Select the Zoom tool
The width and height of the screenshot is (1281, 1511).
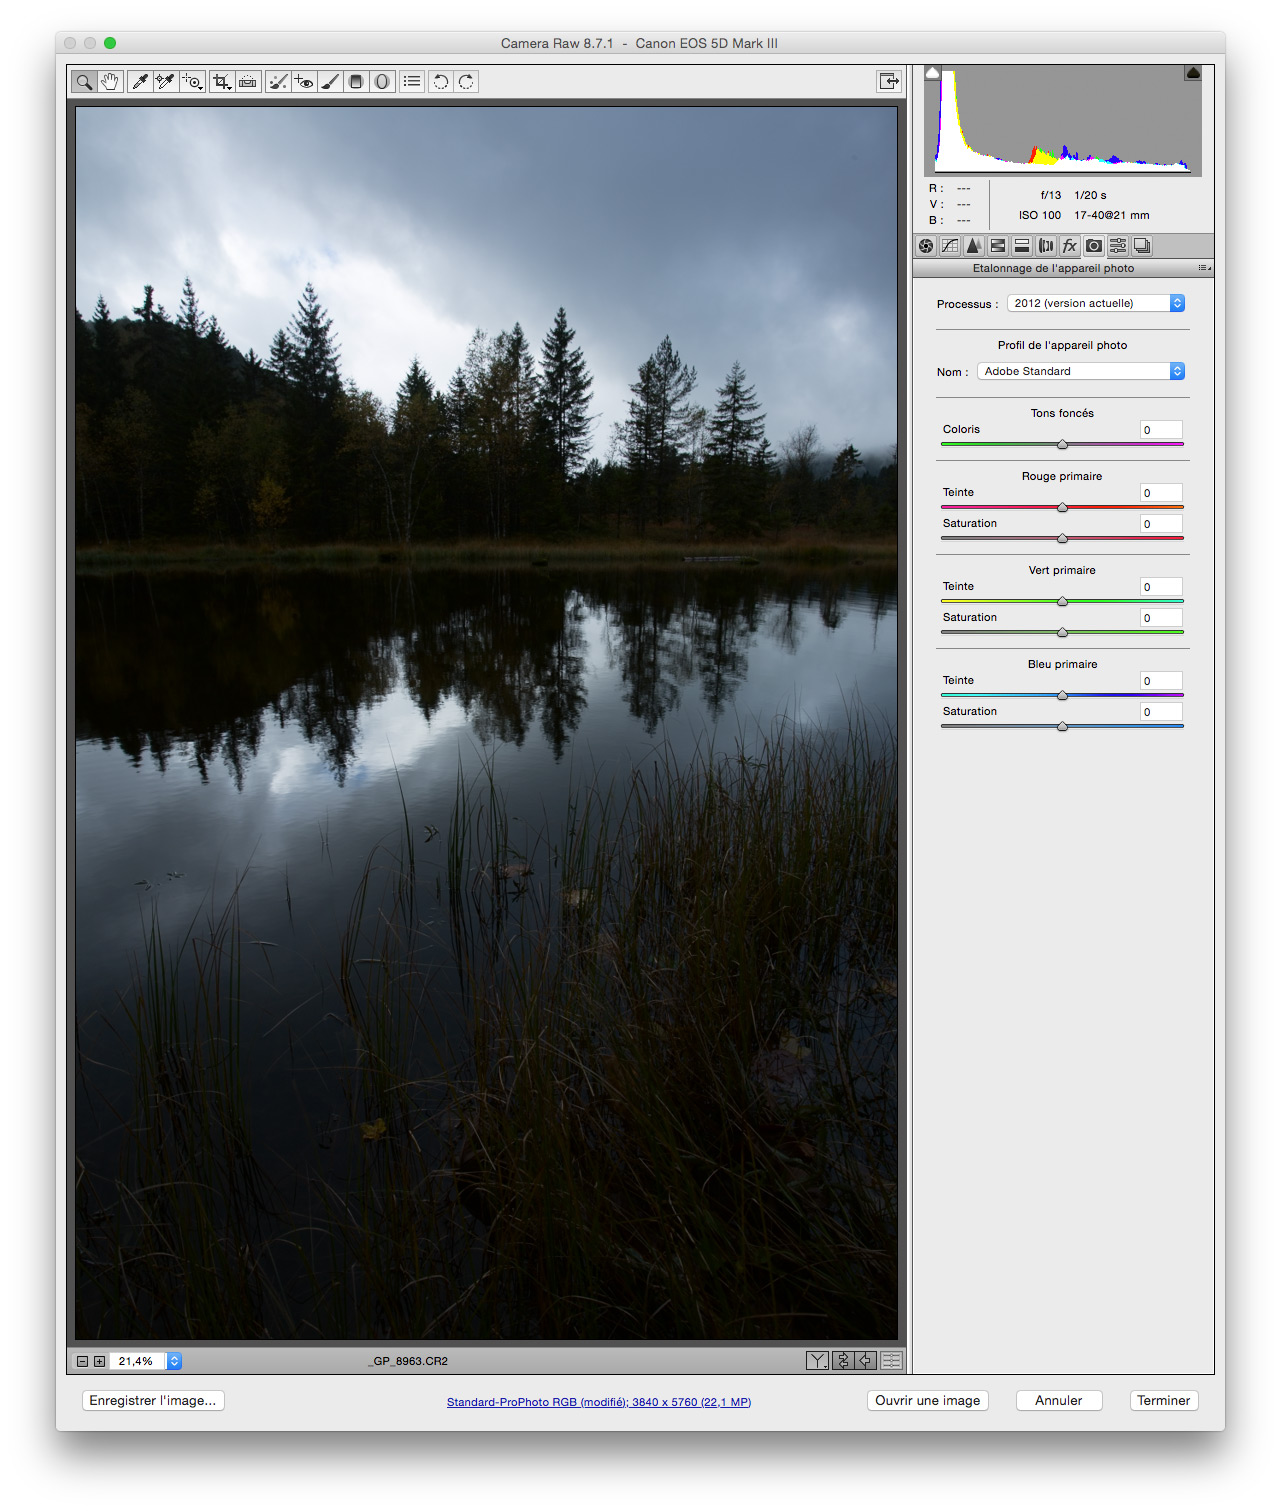[x=84, y=82]
